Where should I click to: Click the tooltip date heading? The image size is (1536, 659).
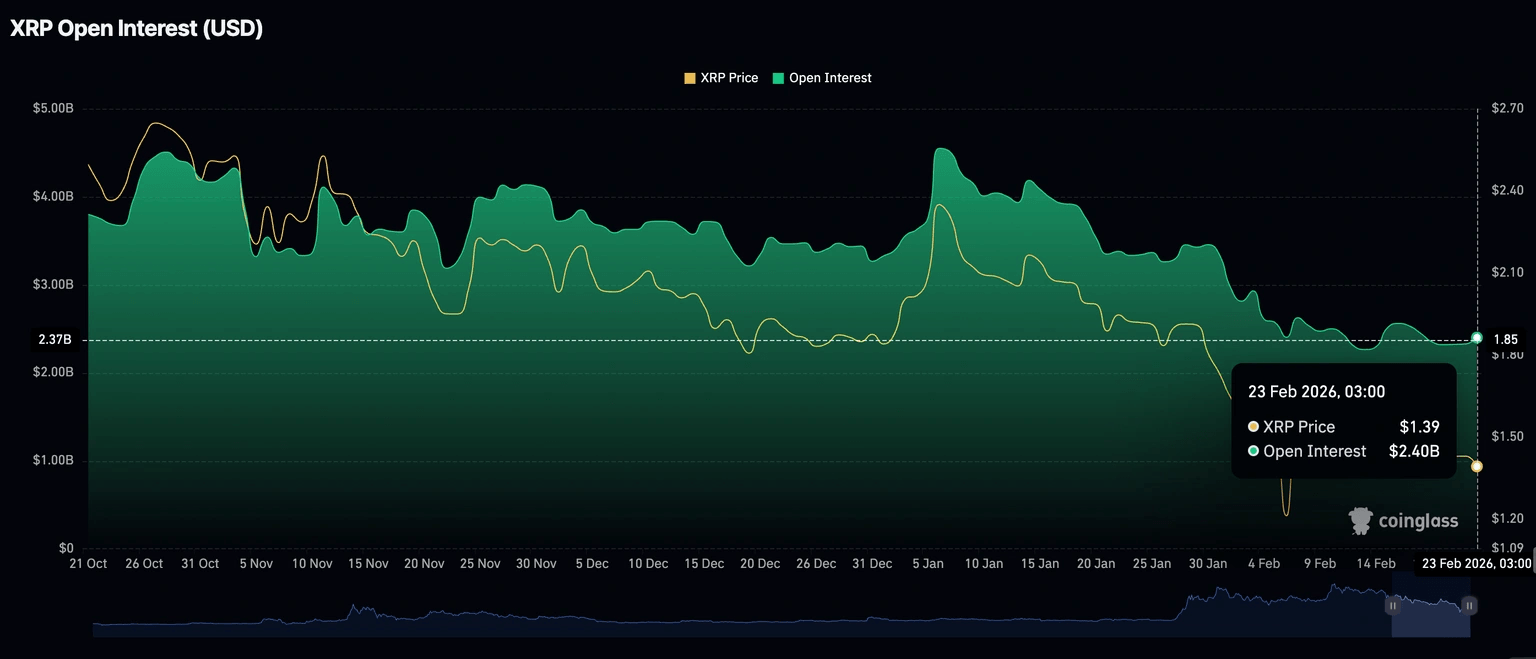[1316, 392]
